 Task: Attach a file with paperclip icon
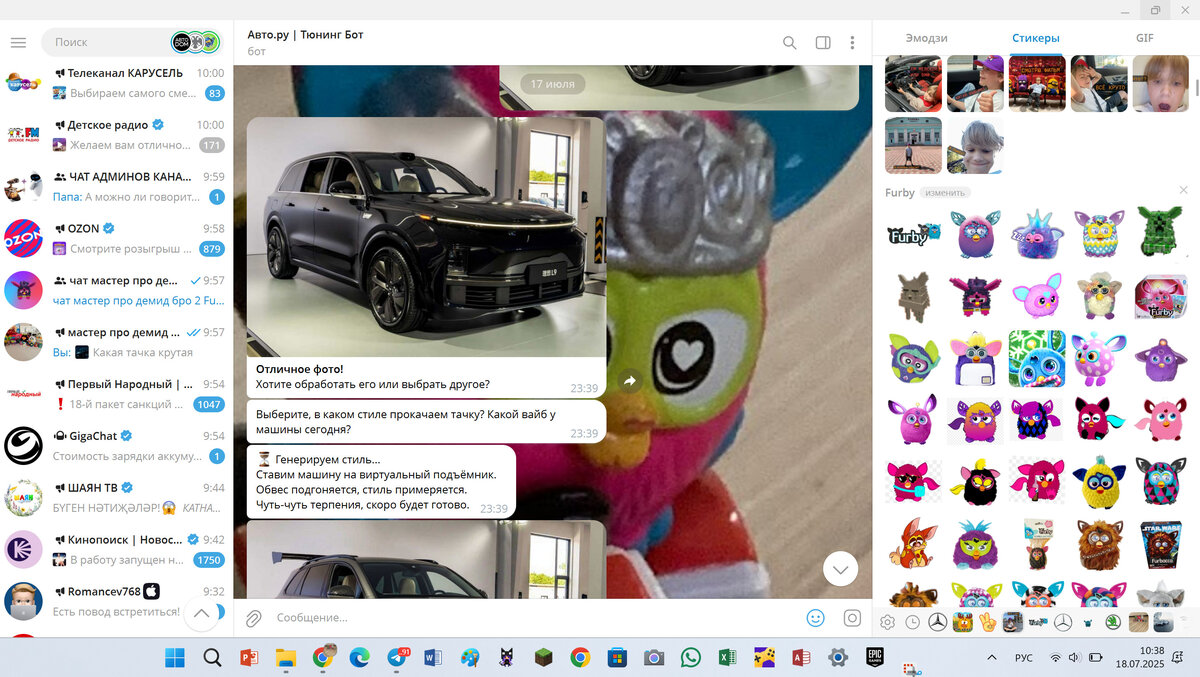point(254,618)
